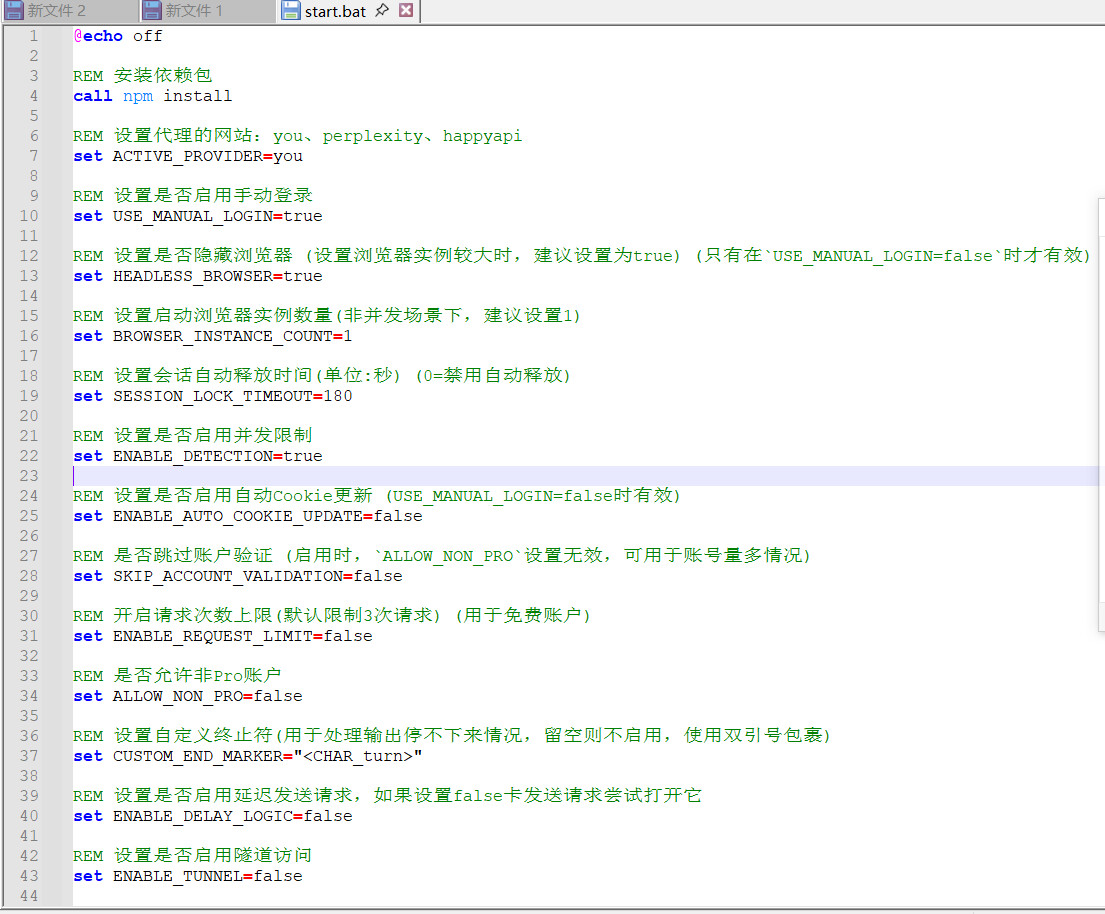Image resolution: width=1105 pixels, height=914 pixels.
Task: Place cursor on the '@echo off' line
Action: click(x=117, y=36)
